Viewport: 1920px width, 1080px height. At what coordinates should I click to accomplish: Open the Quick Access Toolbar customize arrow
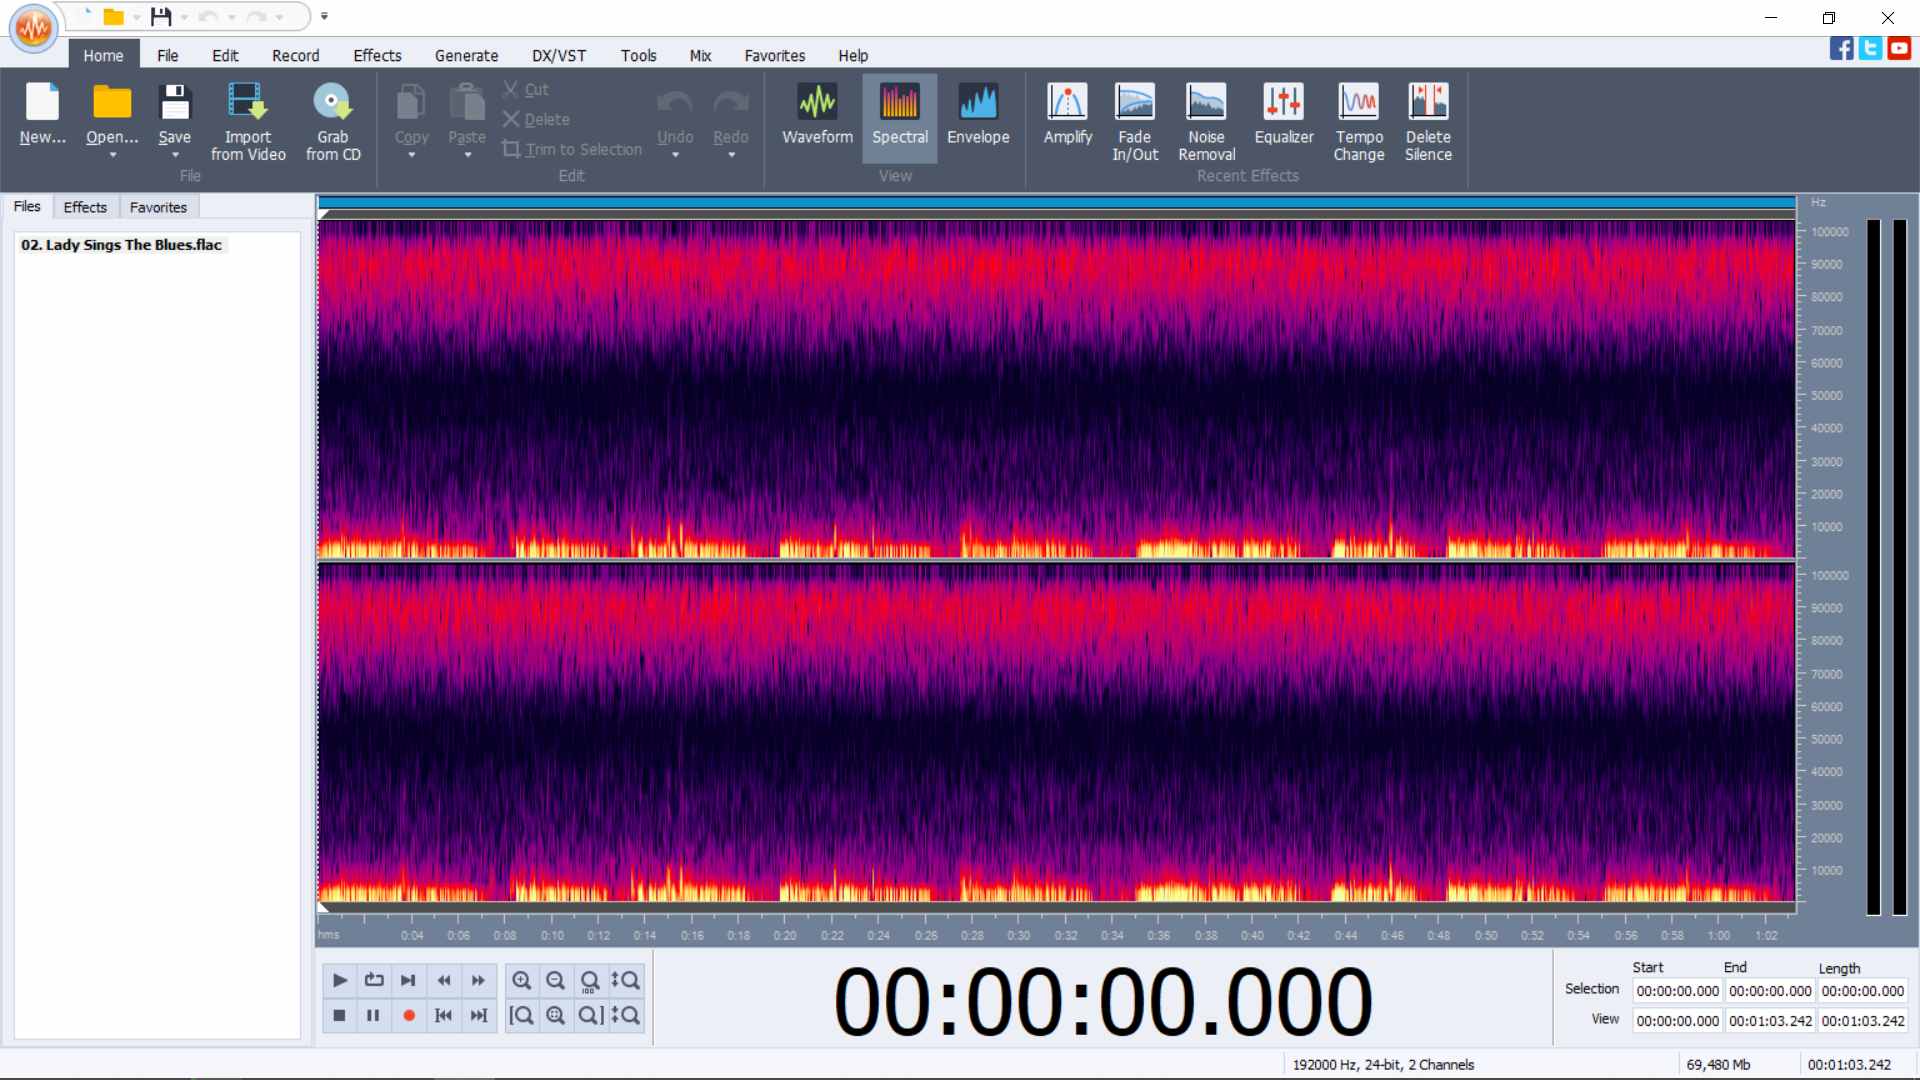[324, 16]
